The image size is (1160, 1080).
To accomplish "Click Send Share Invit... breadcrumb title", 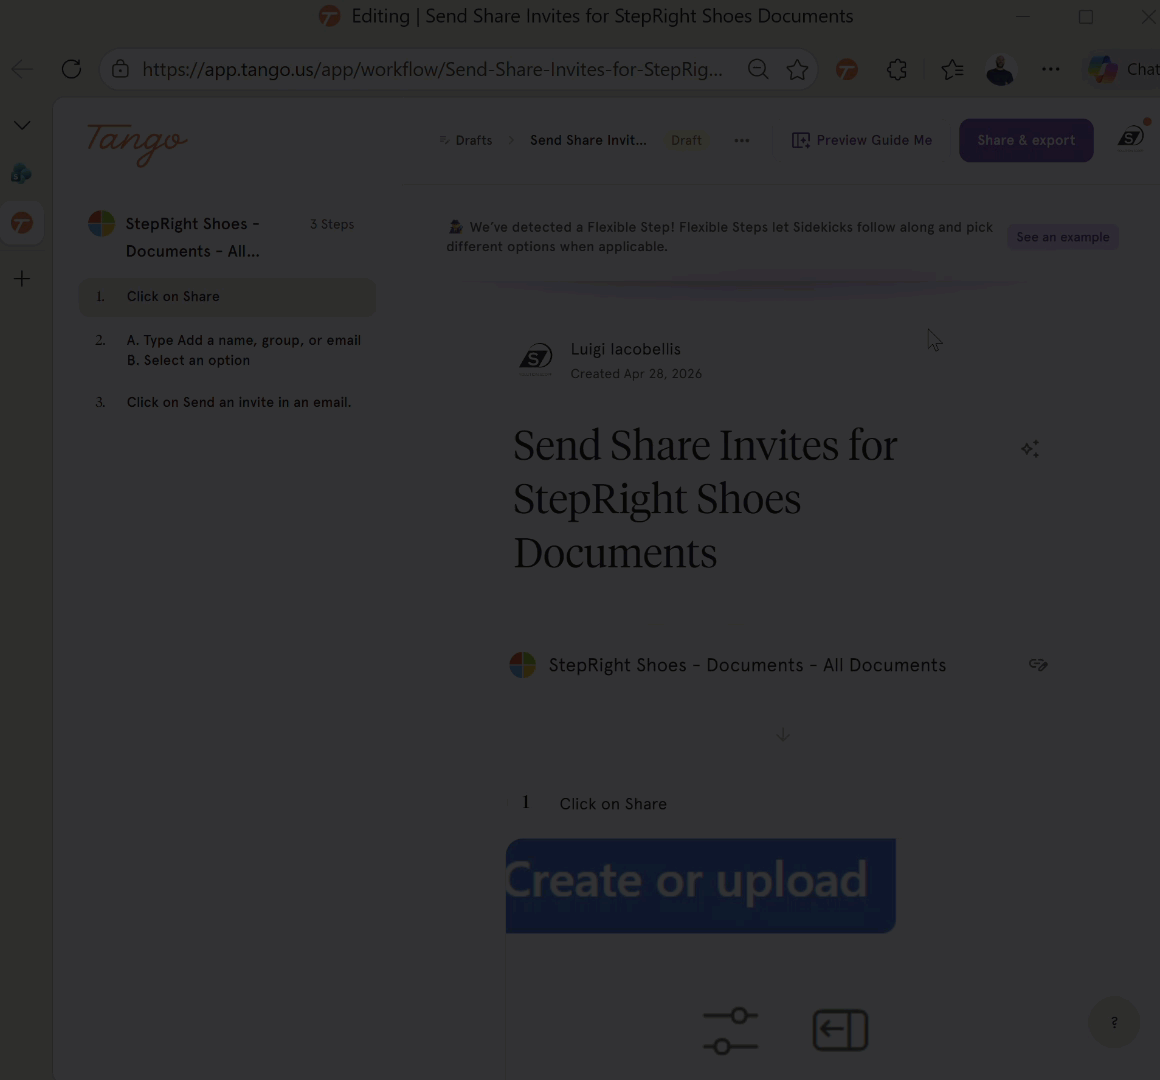I will point(588,141).
